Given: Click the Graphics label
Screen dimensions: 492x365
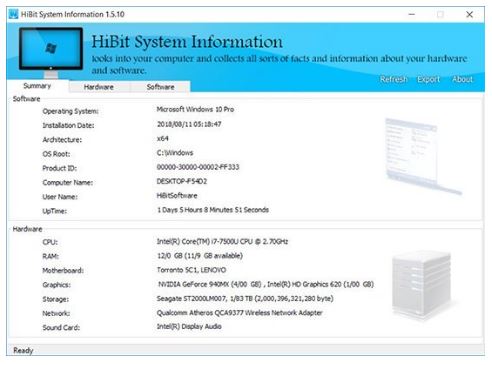Looking at the screenshot, I should pyautogui.click(x=57, y=285).
